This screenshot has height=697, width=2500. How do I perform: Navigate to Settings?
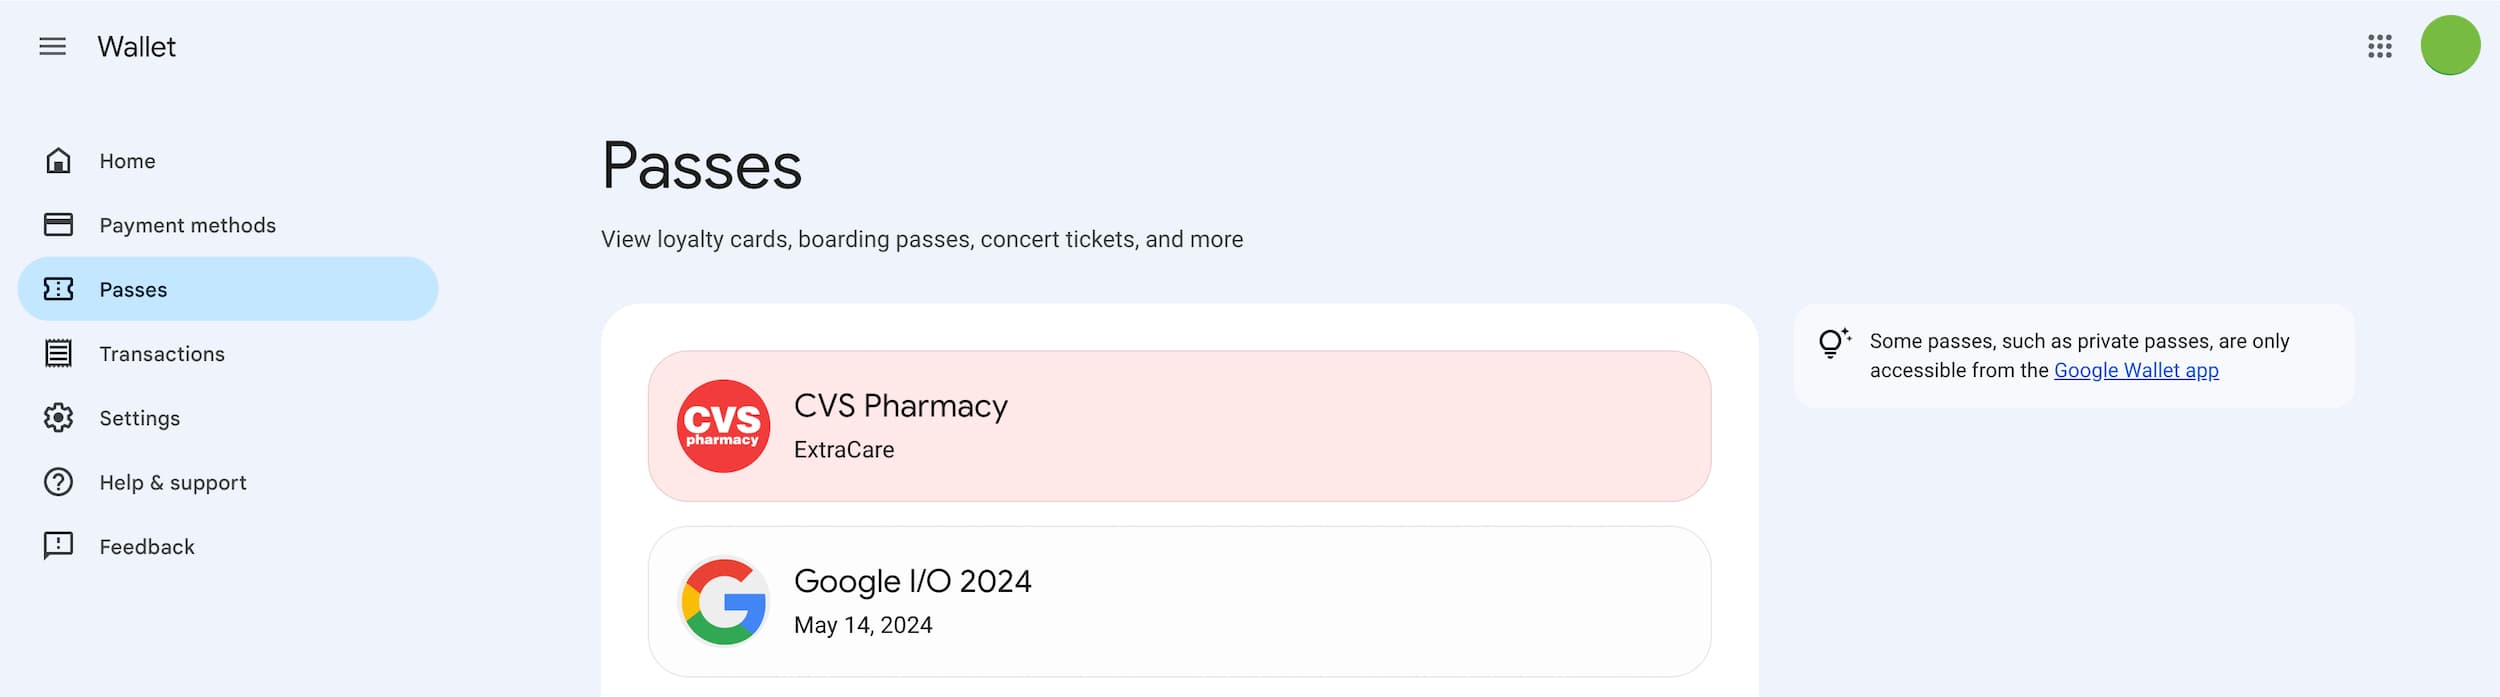click(x=139, y=418)
